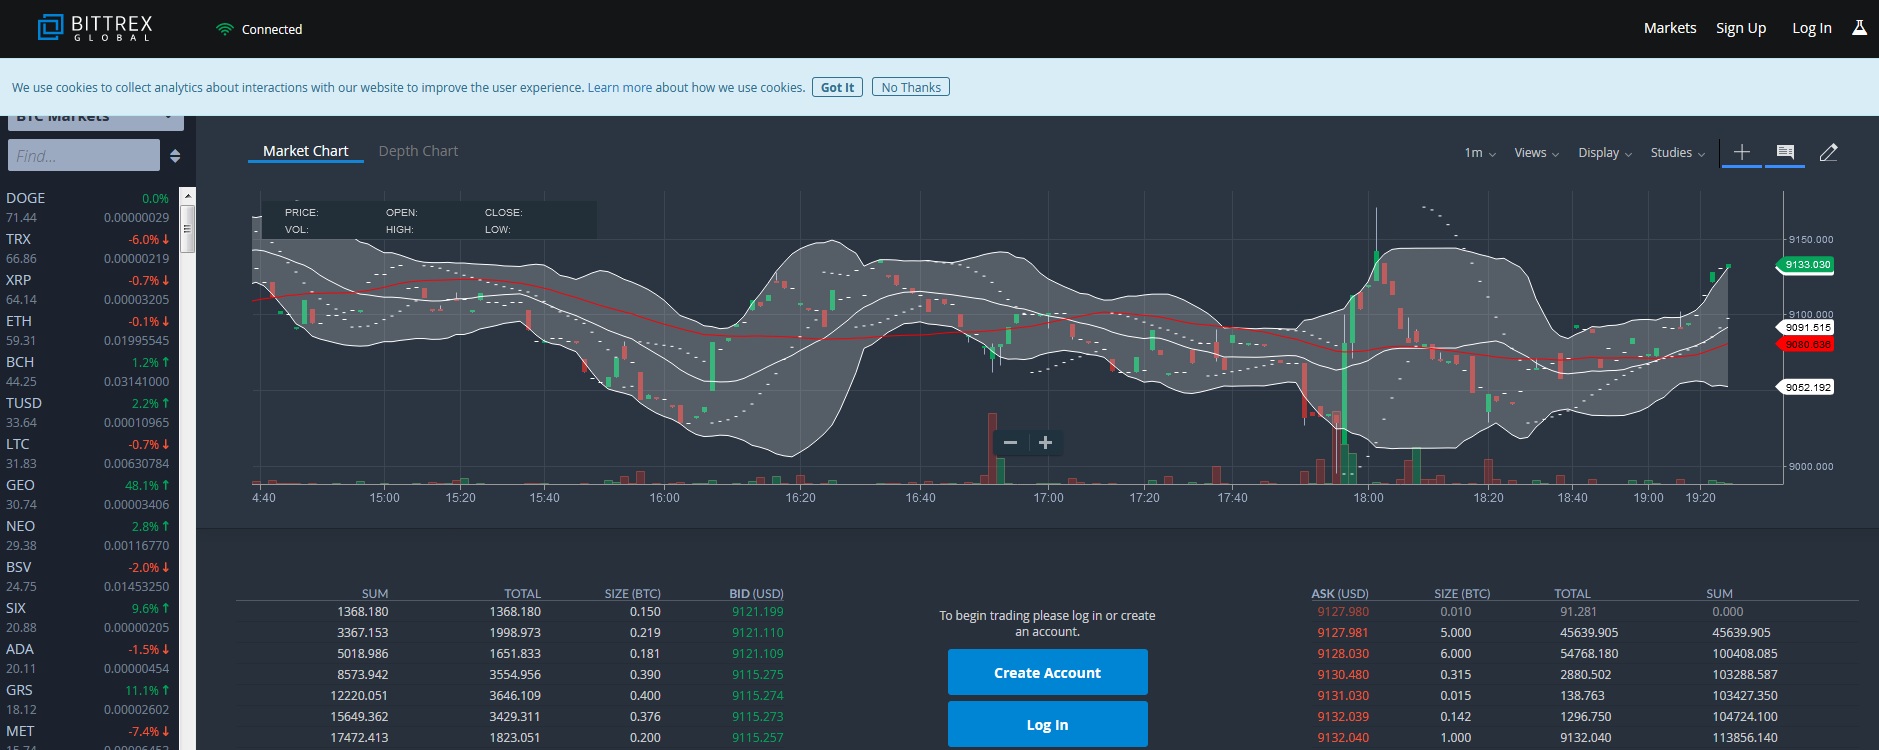The height and width of the screenshot is (750, 1879).
Task: Select the pencil drawing tool
Action: [1828, 152]
